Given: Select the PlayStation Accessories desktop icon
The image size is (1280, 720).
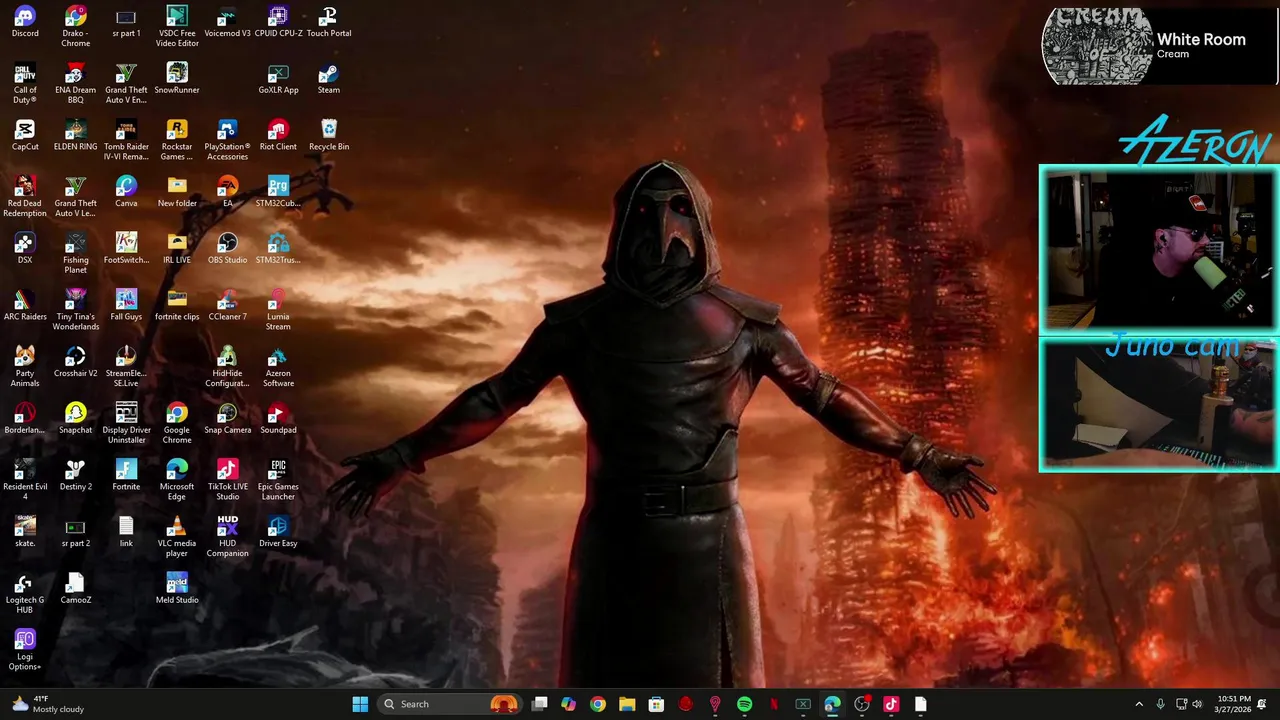Looking at the screenshot, I should click(227, 141).
